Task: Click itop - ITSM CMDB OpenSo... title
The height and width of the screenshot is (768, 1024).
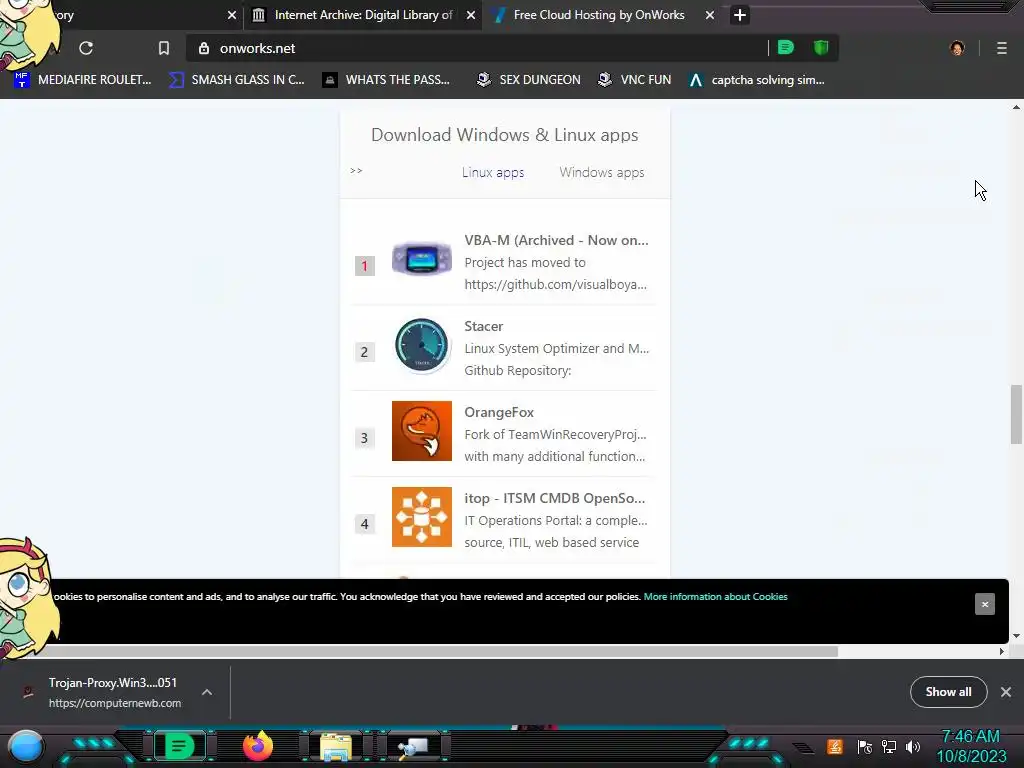Action: [554, 498]
